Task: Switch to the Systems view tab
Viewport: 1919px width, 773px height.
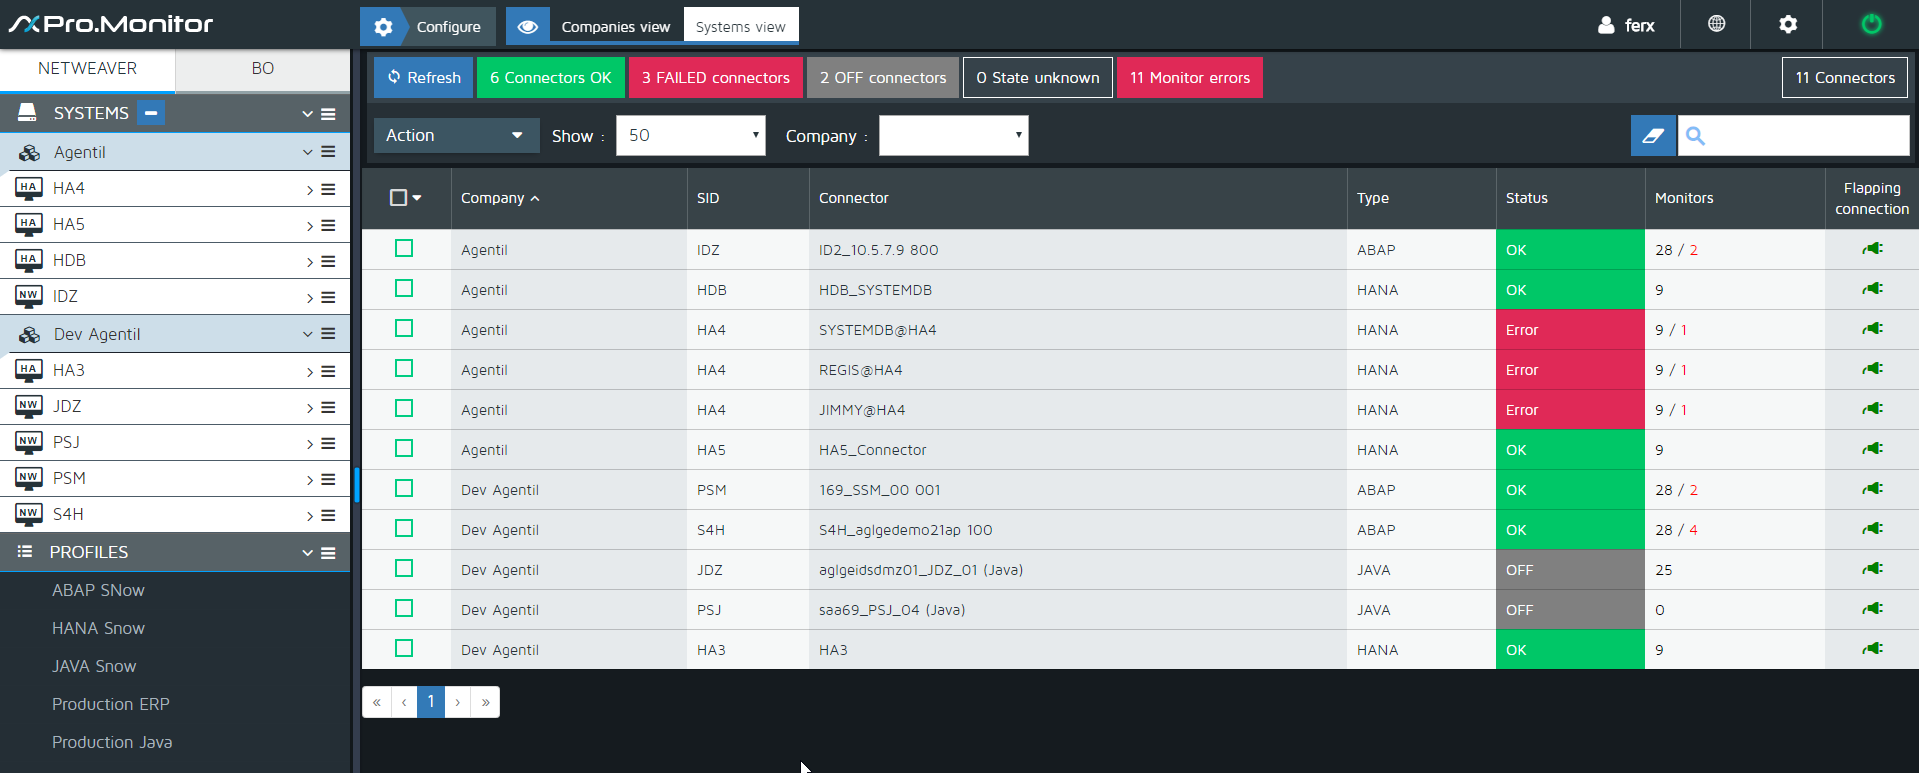Action: (740, 27)
